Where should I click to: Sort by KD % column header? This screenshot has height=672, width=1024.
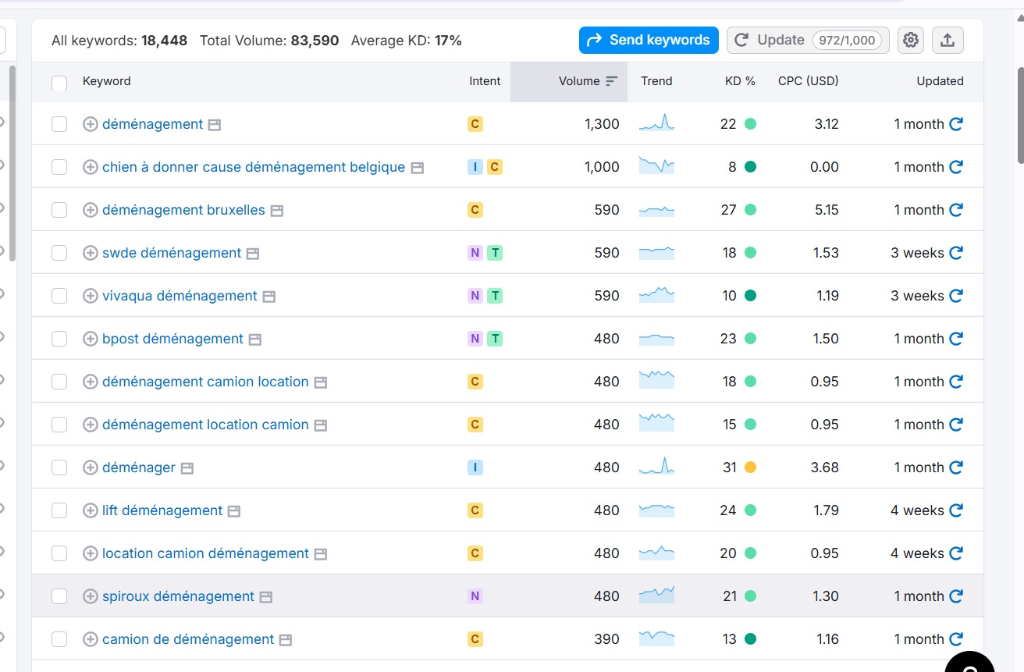740,81
